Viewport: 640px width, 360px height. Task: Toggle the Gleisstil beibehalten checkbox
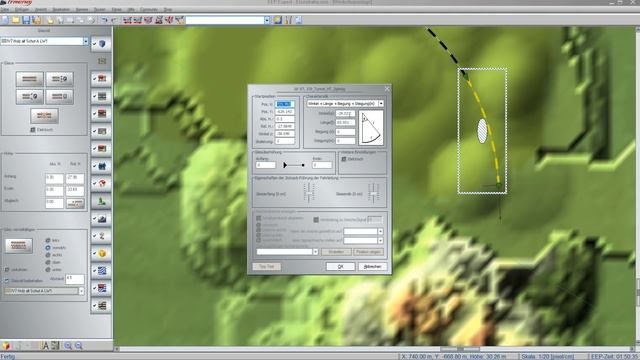7,281
